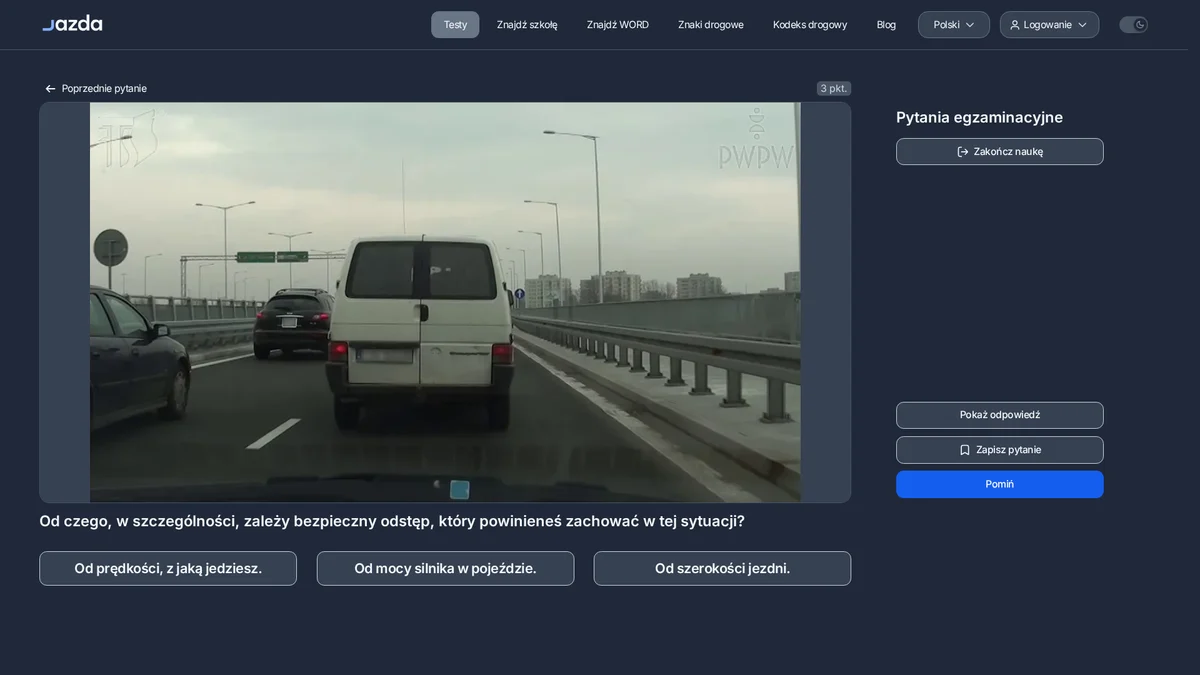Toggle the dark mode switch
The width and height of the screenshot is (1200, 675).
click(x=1133, y=25)
